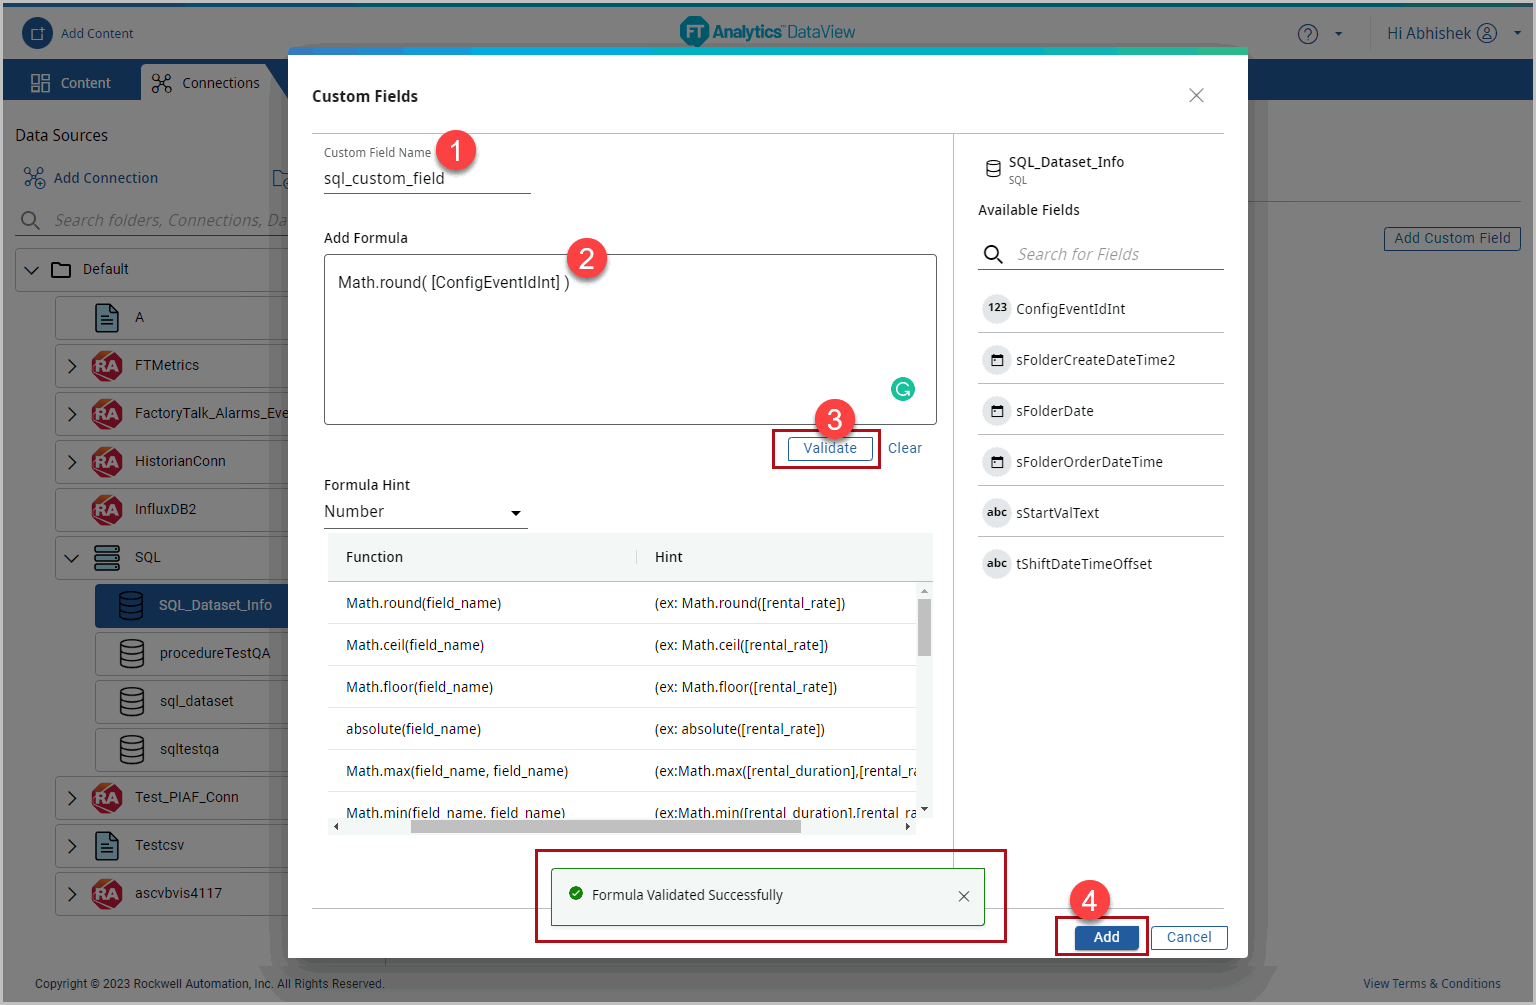Collapse the SQL connection tree node
The height and width of the screenshot is (1005, 1536).
[x=72, y=557]
